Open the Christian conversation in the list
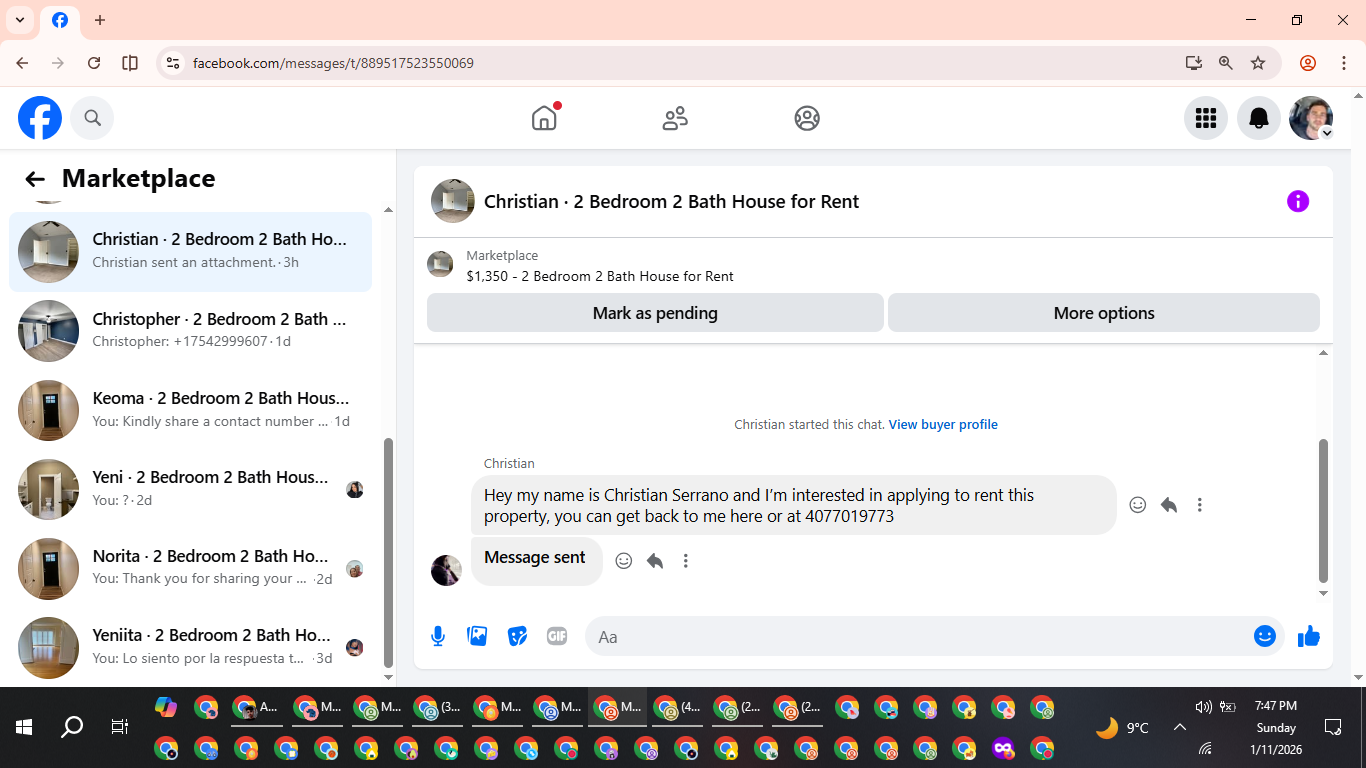This screenshot has width=1366, height=768. 190,252
